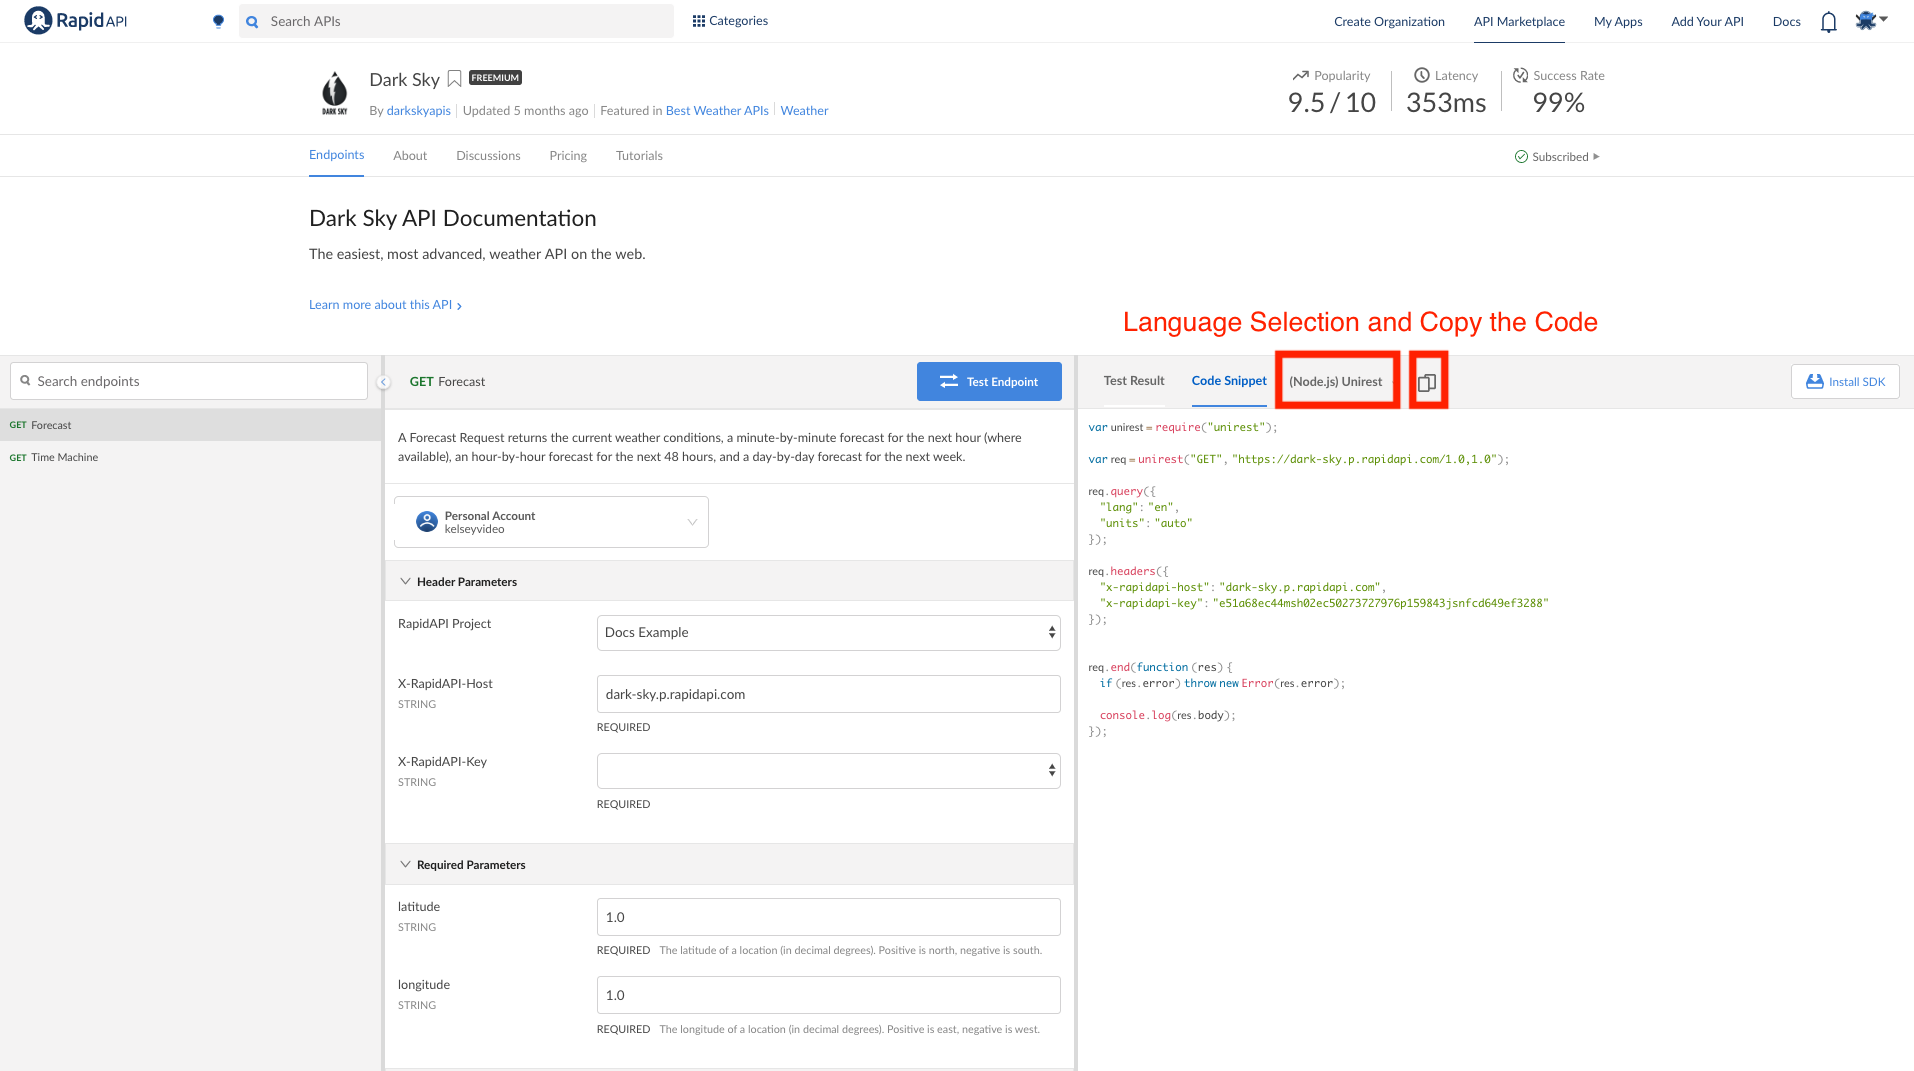1914x1071 pixels.
Task: Click the 99% success rate value
Action: (1558, 102)
